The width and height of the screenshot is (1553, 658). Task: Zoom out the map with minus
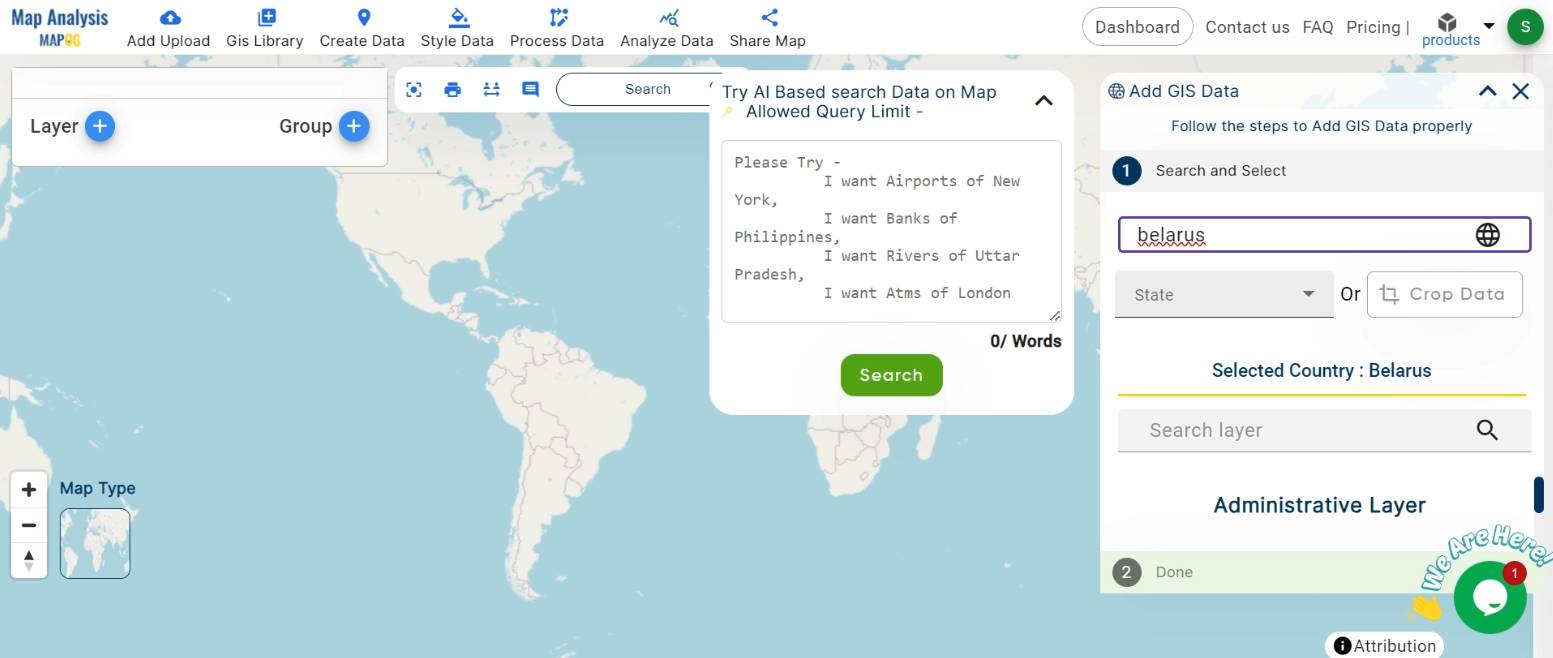29,525
